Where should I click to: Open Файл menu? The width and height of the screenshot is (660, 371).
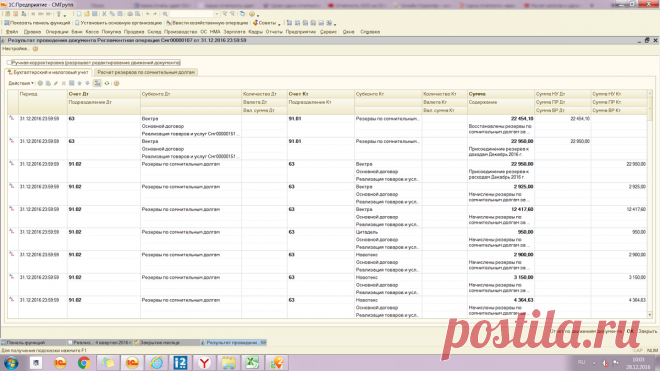click(x=12, y=32)
